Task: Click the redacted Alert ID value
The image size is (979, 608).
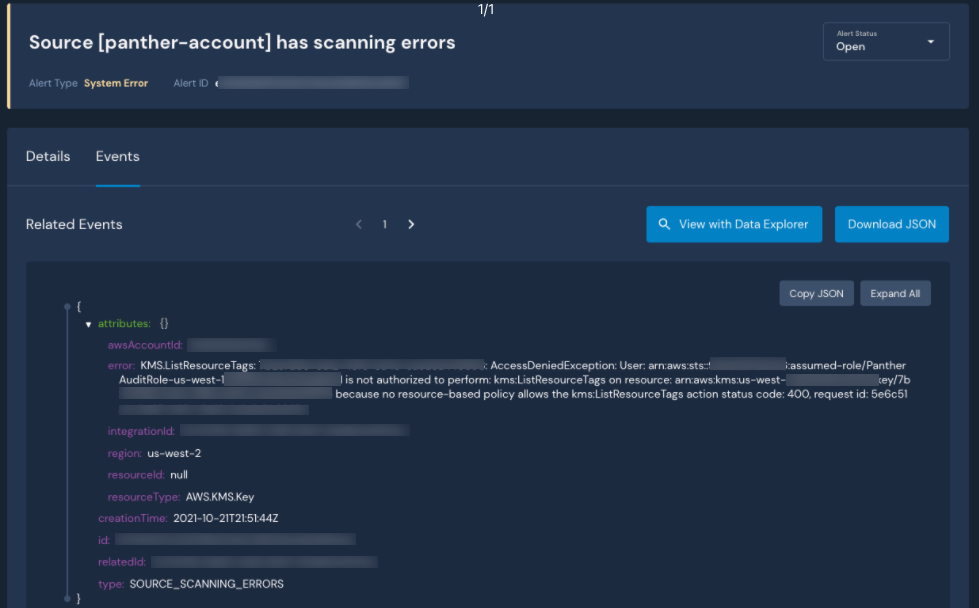Action: [315, 82]
